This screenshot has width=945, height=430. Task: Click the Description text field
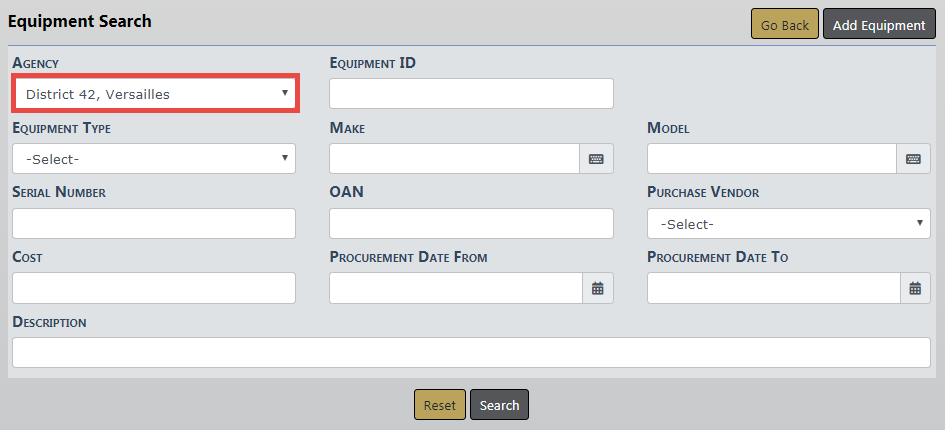tap(471, 353)
